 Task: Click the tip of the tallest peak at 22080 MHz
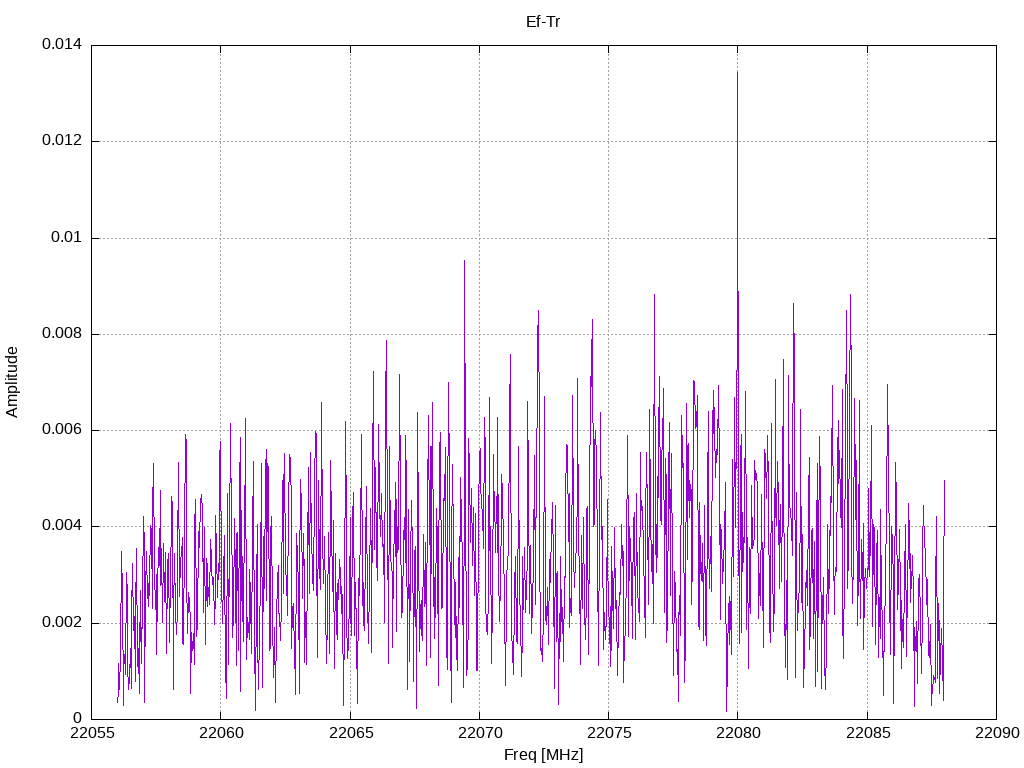tap(737, 72)
